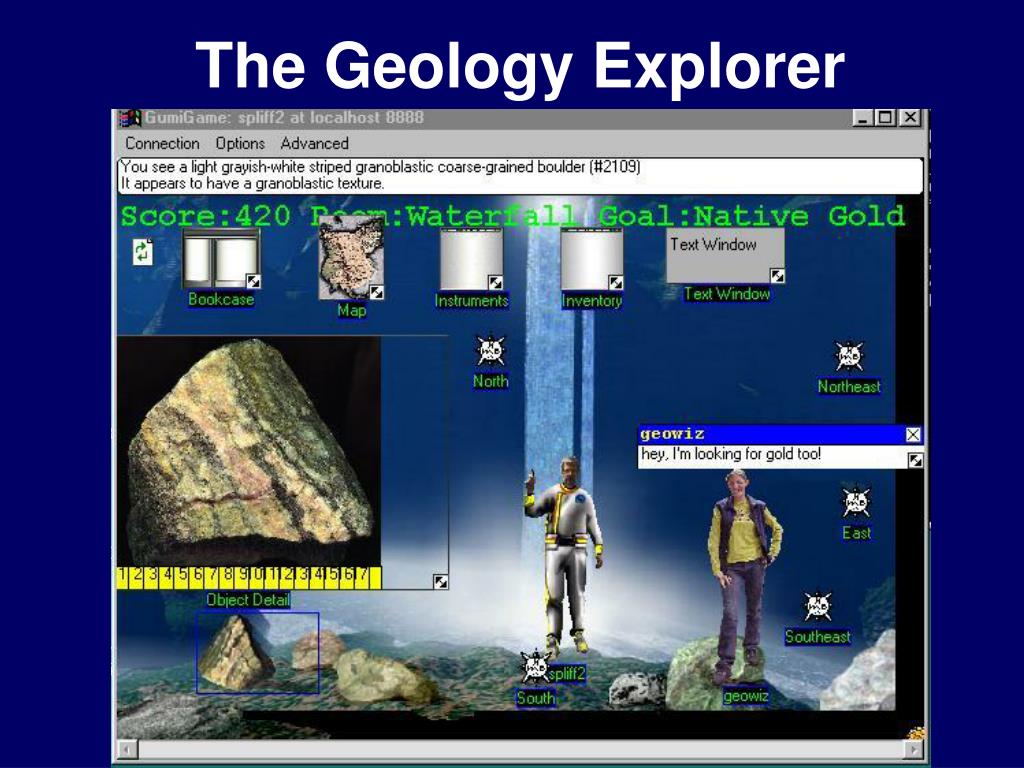Open the Connection menu

click(x=163, y=143)
